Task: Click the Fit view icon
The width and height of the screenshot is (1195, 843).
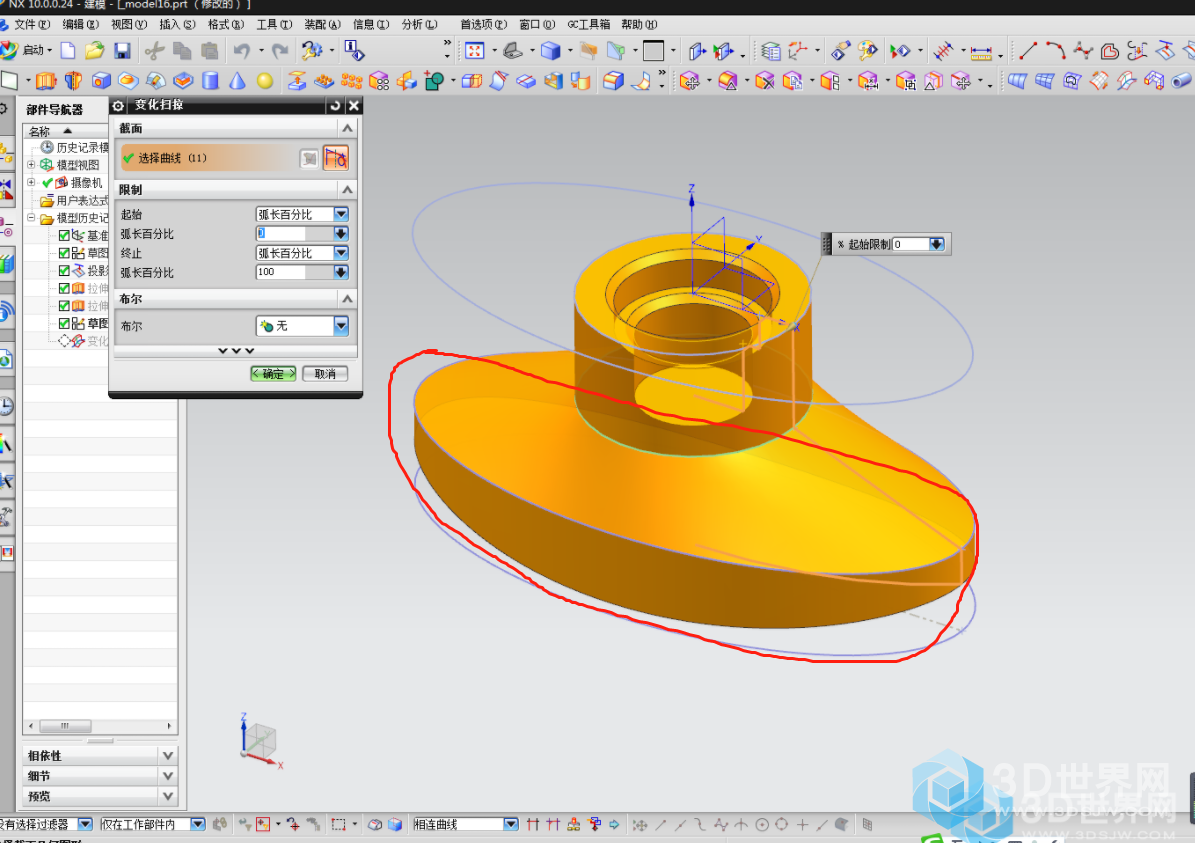Action: 474,51
